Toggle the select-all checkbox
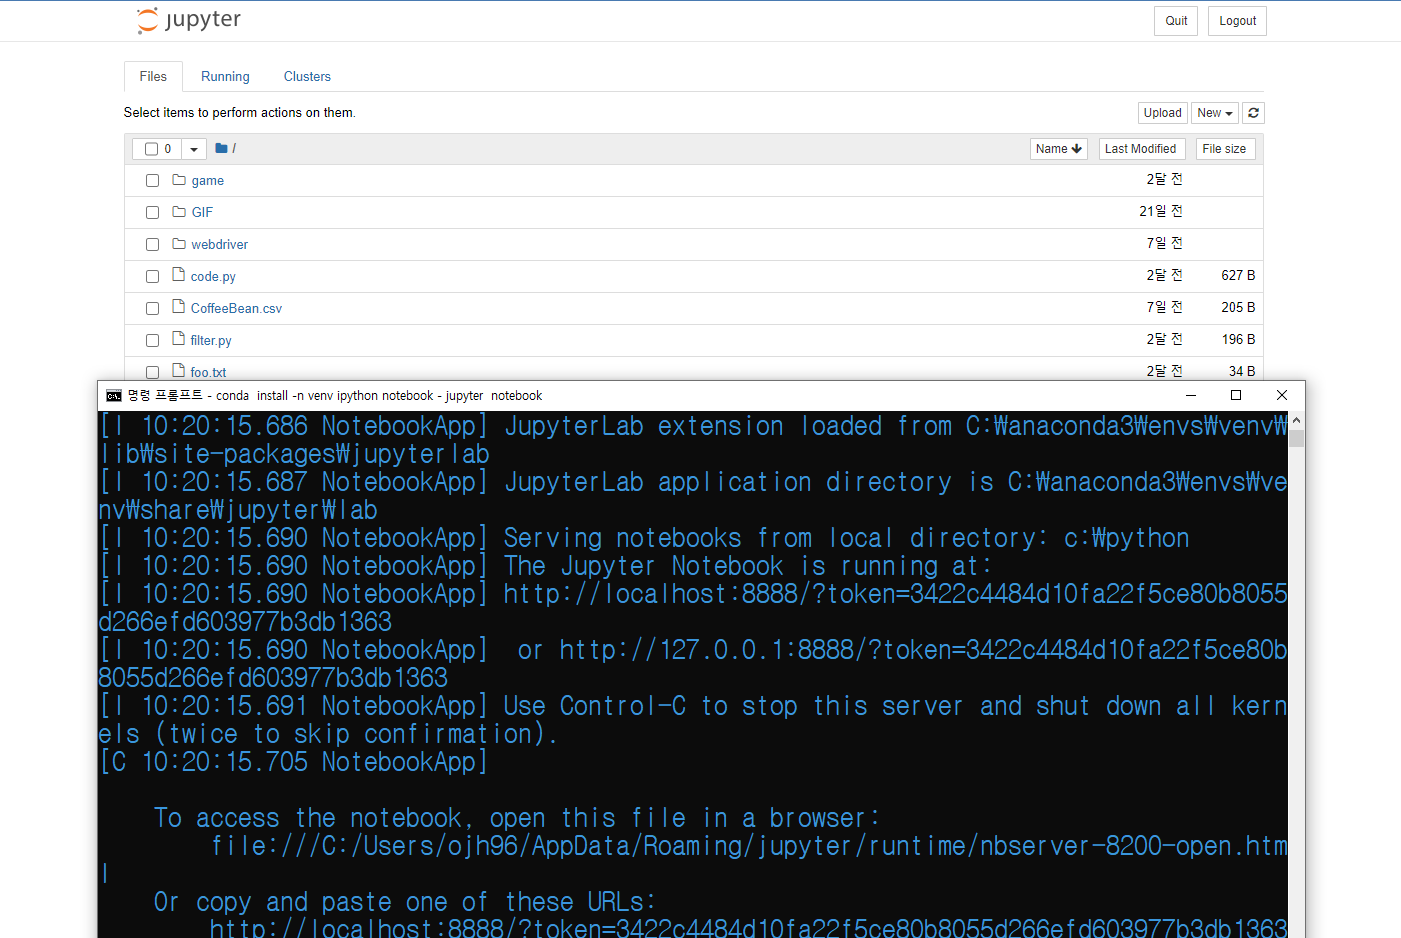This screenshot has height=938, width=1401. [x=152, y=149]
